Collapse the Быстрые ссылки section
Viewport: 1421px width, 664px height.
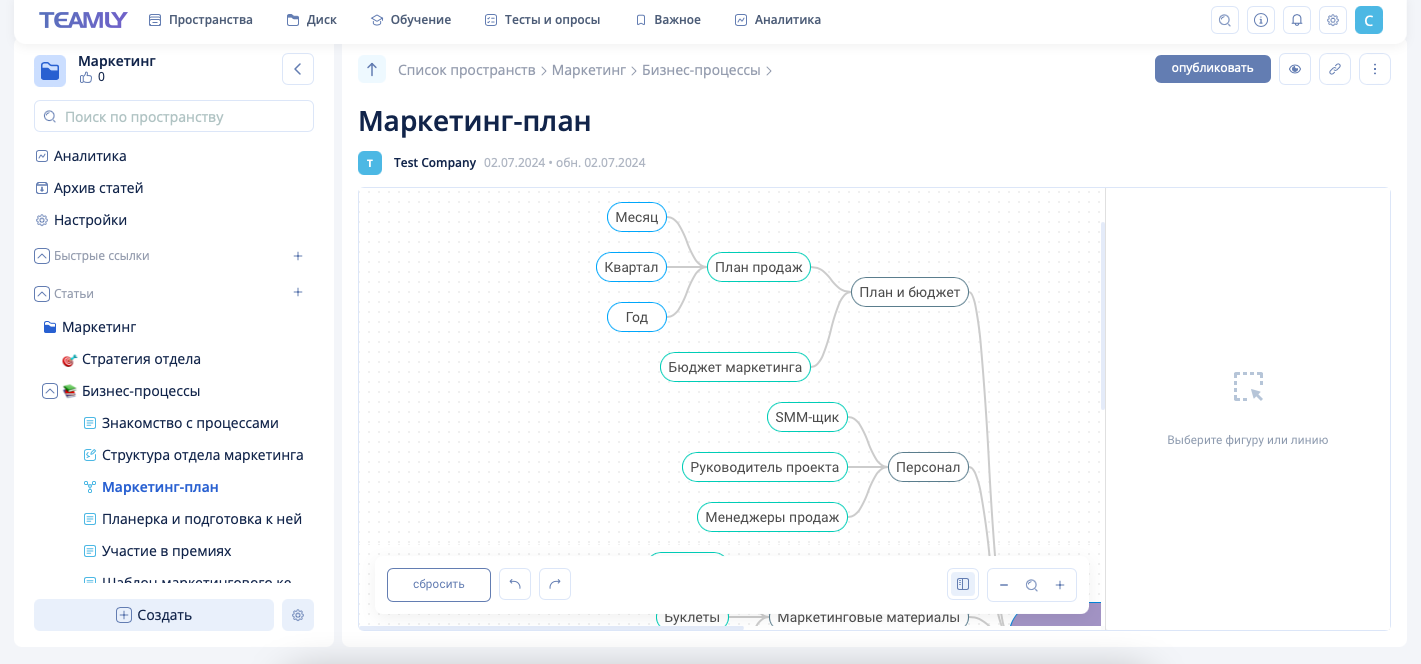[42, 256]
